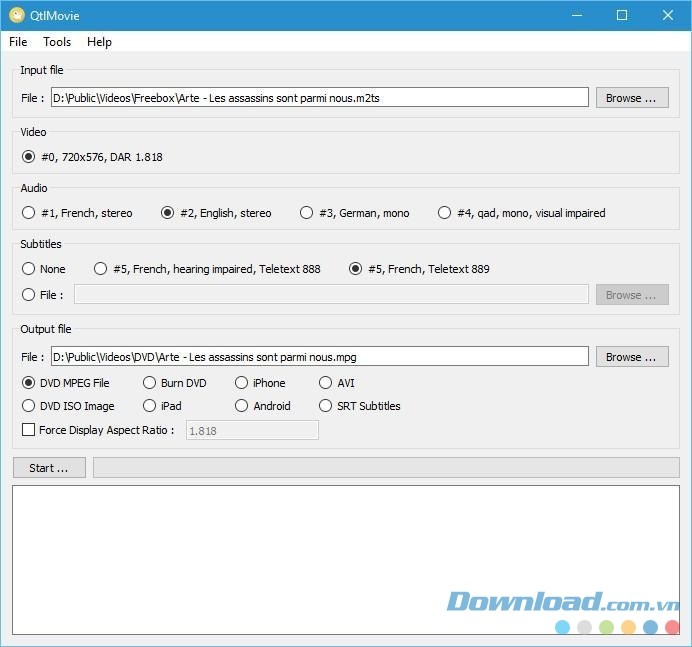The width and height of the screenshot is (692, 647).
Task: Open the Tools menu
Action: (57, 42)
